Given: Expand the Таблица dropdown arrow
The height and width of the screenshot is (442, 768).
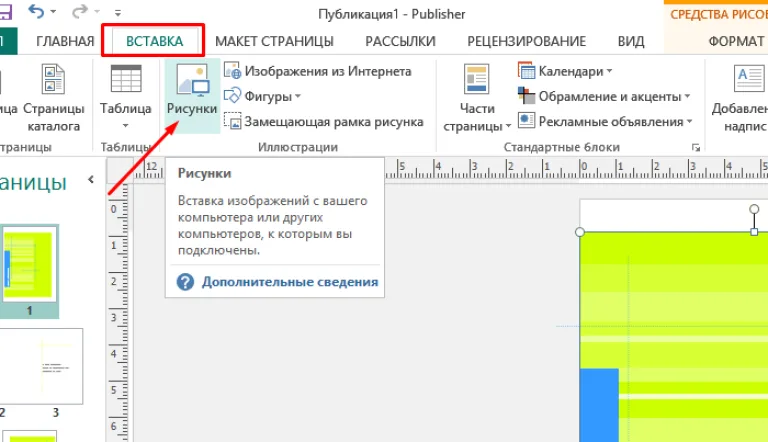Looking at the screenshot, I should 125,126.
